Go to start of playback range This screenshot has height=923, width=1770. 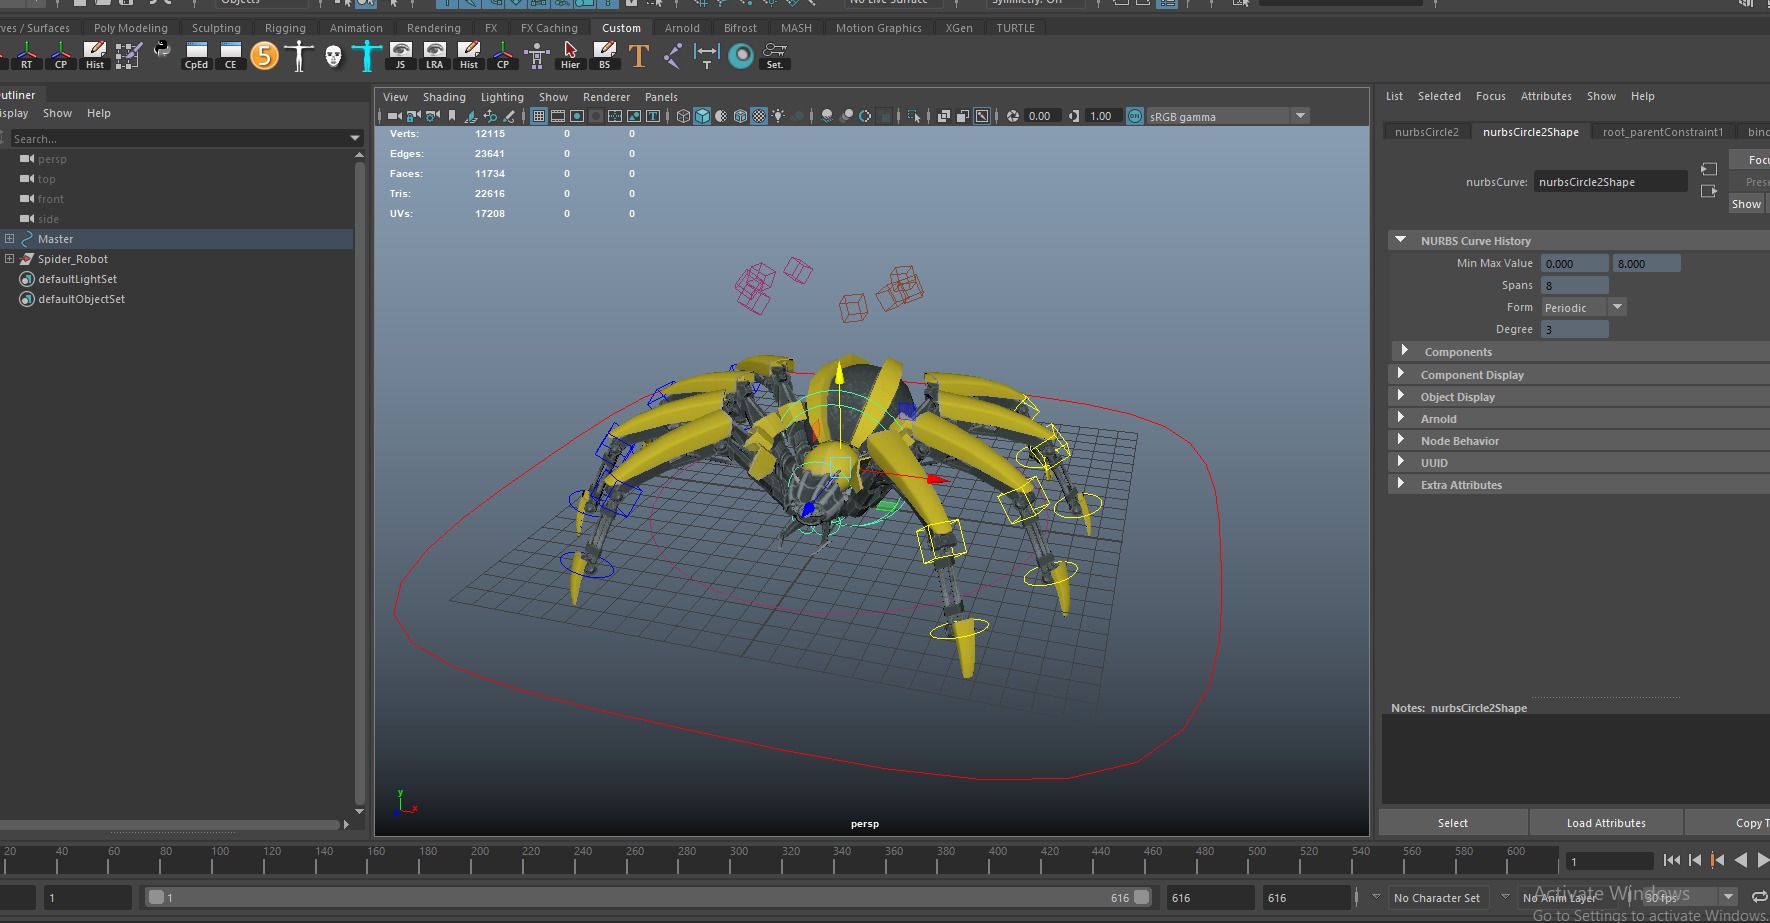[x=1672, y=860]
